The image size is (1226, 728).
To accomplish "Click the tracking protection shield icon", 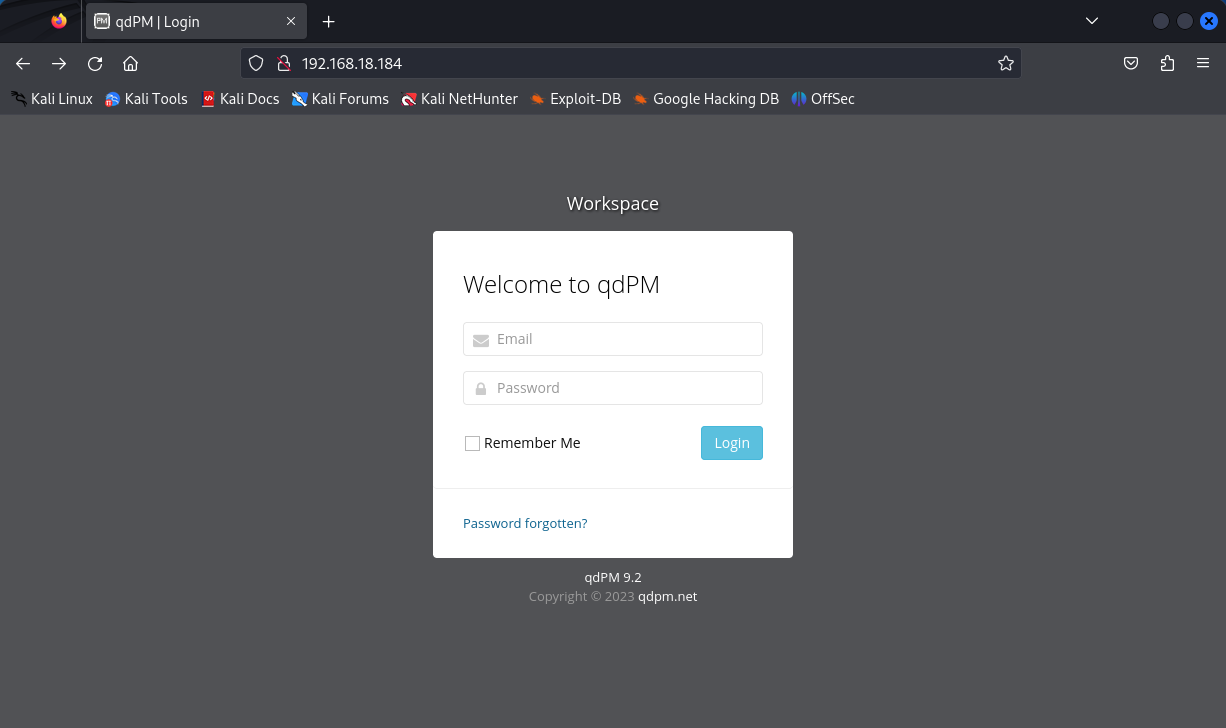I will pos(256,63).
